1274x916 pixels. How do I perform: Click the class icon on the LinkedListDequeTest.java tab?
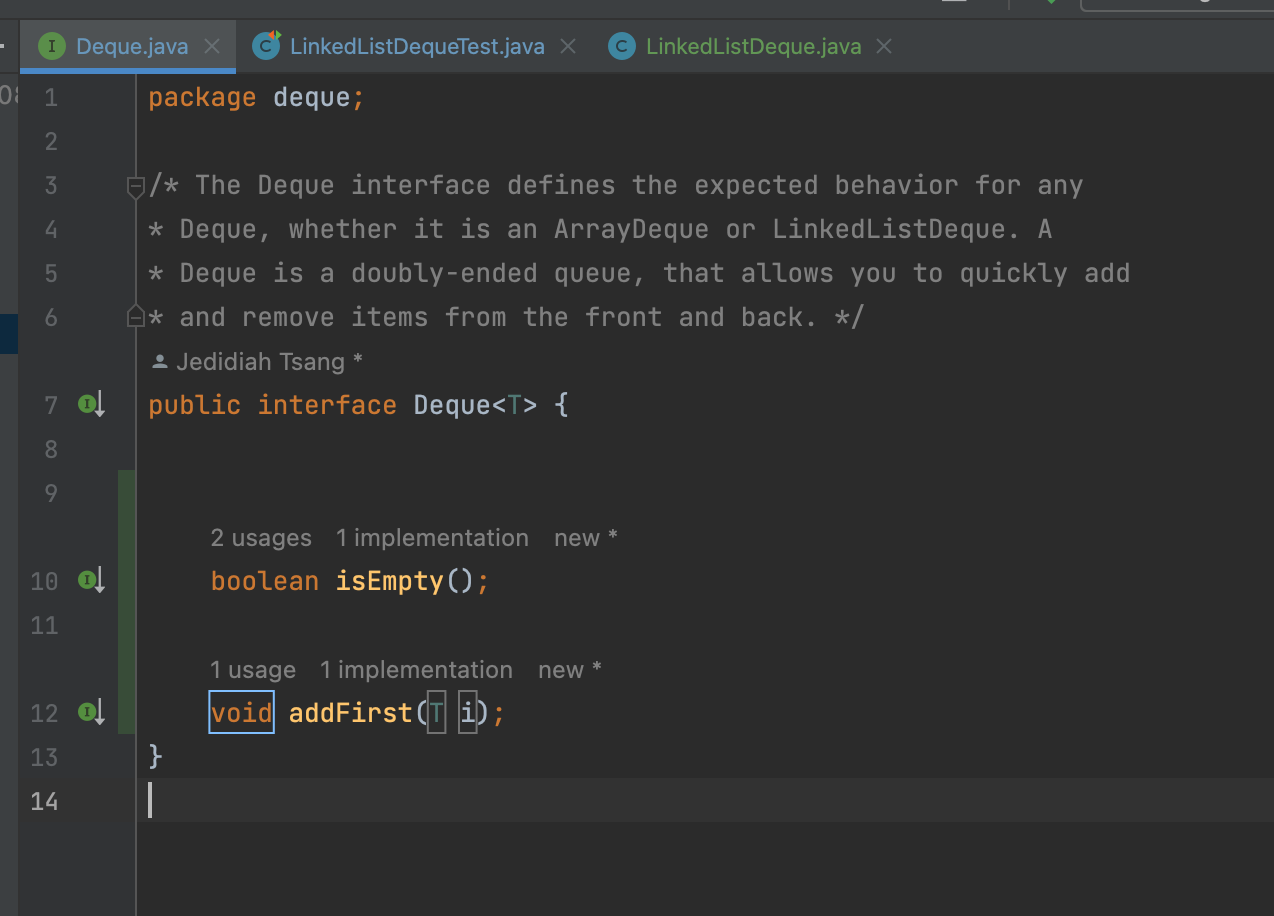[x=266, y=45]
